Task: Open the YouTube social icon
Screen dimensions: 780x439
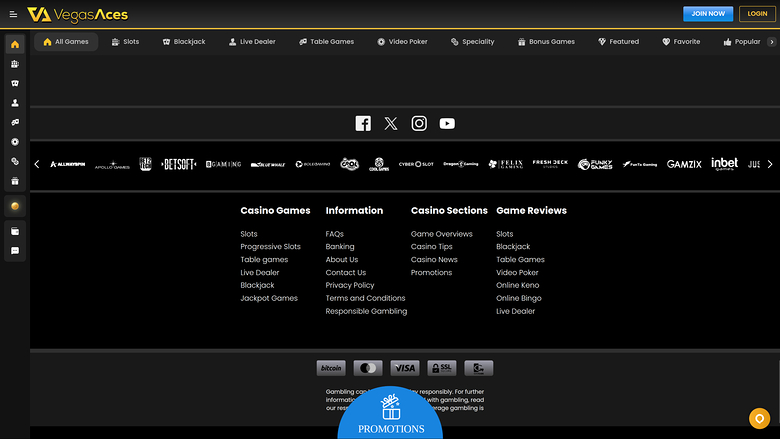Action: click(x=447, y=123)
